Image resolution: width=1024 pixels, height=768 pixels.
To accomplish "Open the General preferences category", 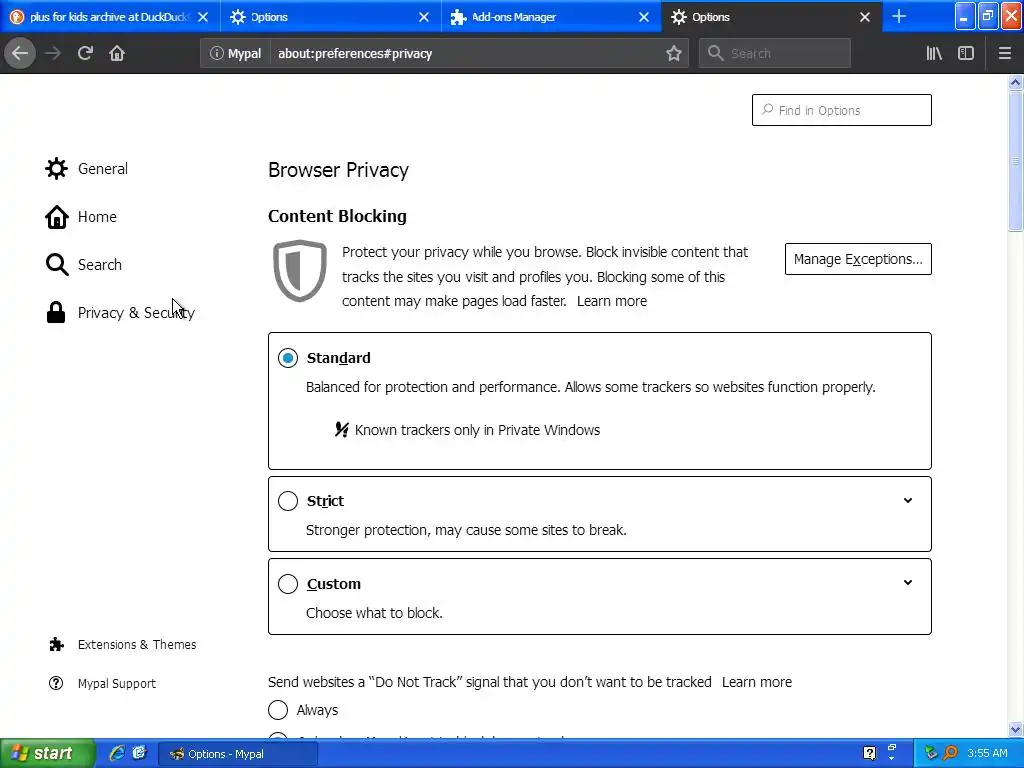I will (x=102, y=169).
